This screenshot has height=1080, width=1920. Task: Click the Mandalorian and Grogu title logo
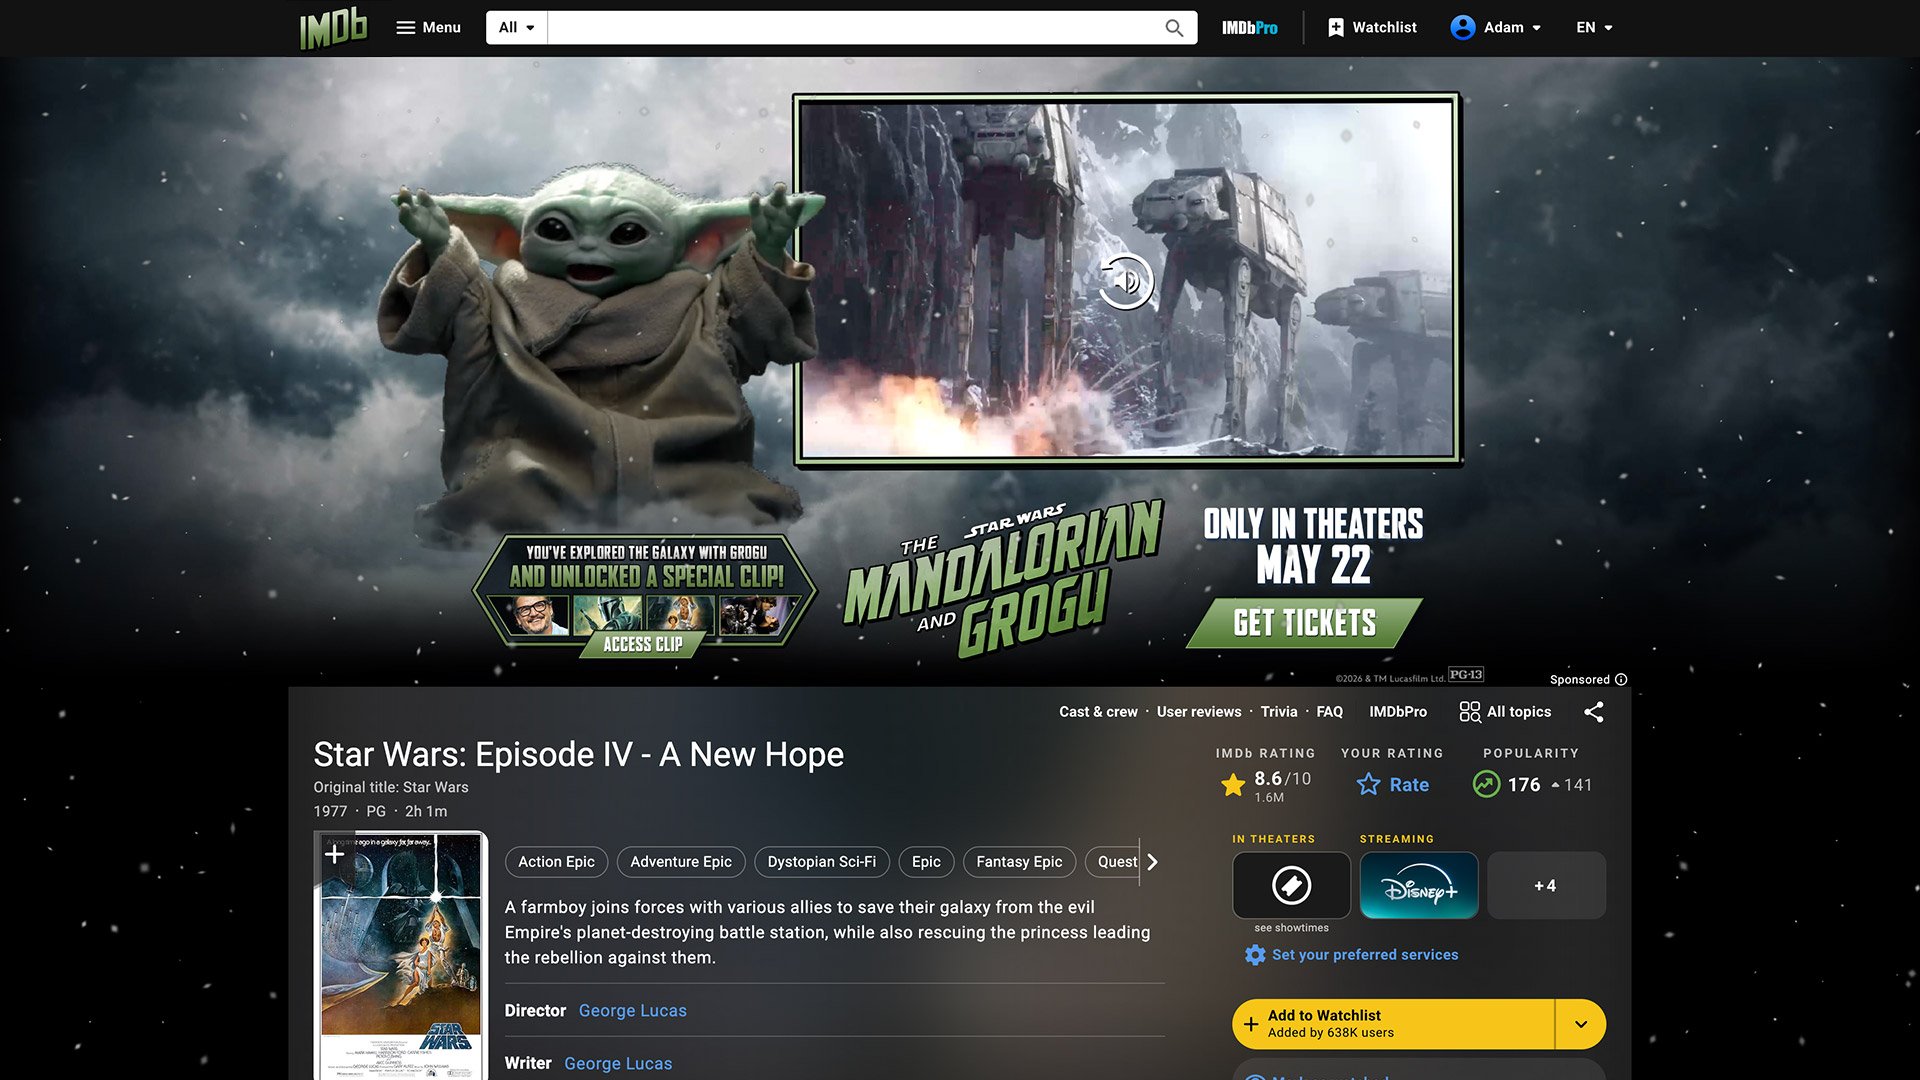(1003, 580)
